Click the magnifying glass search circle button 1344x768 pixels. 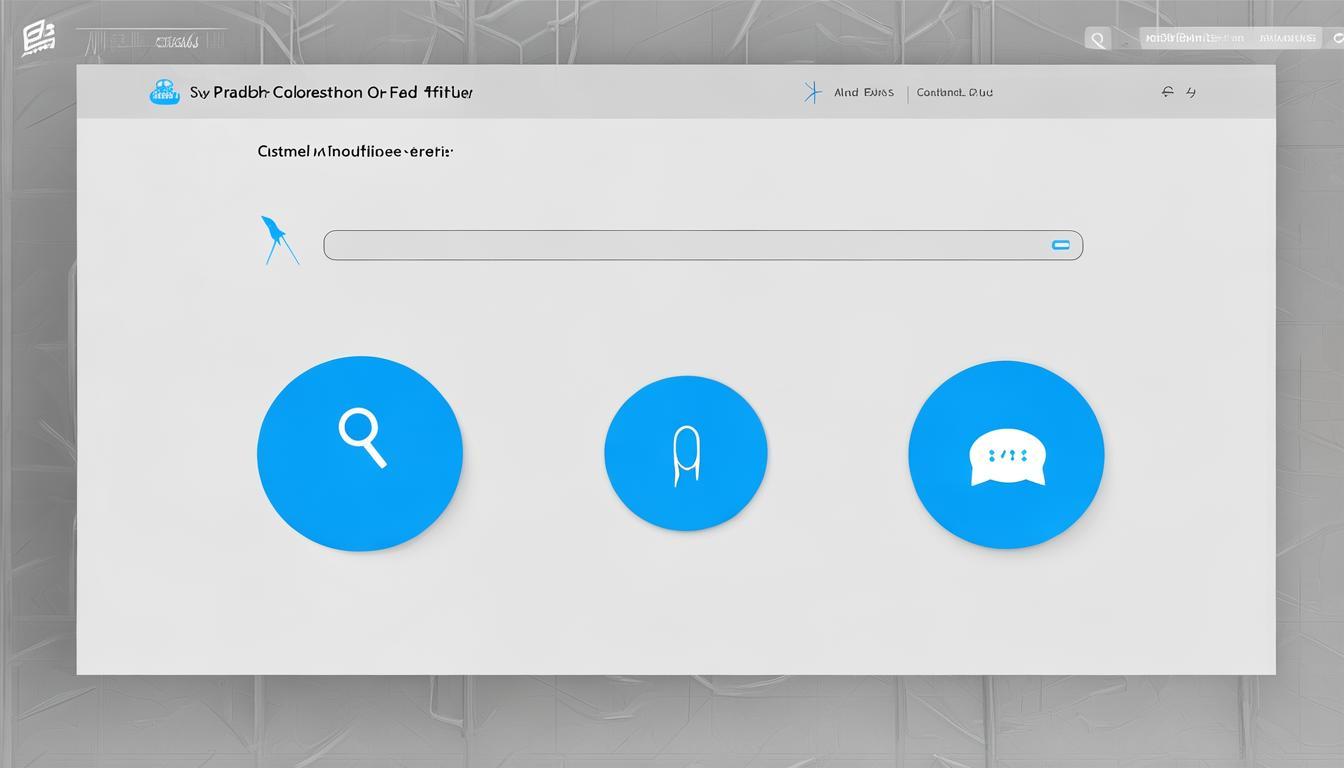(360, 453)
